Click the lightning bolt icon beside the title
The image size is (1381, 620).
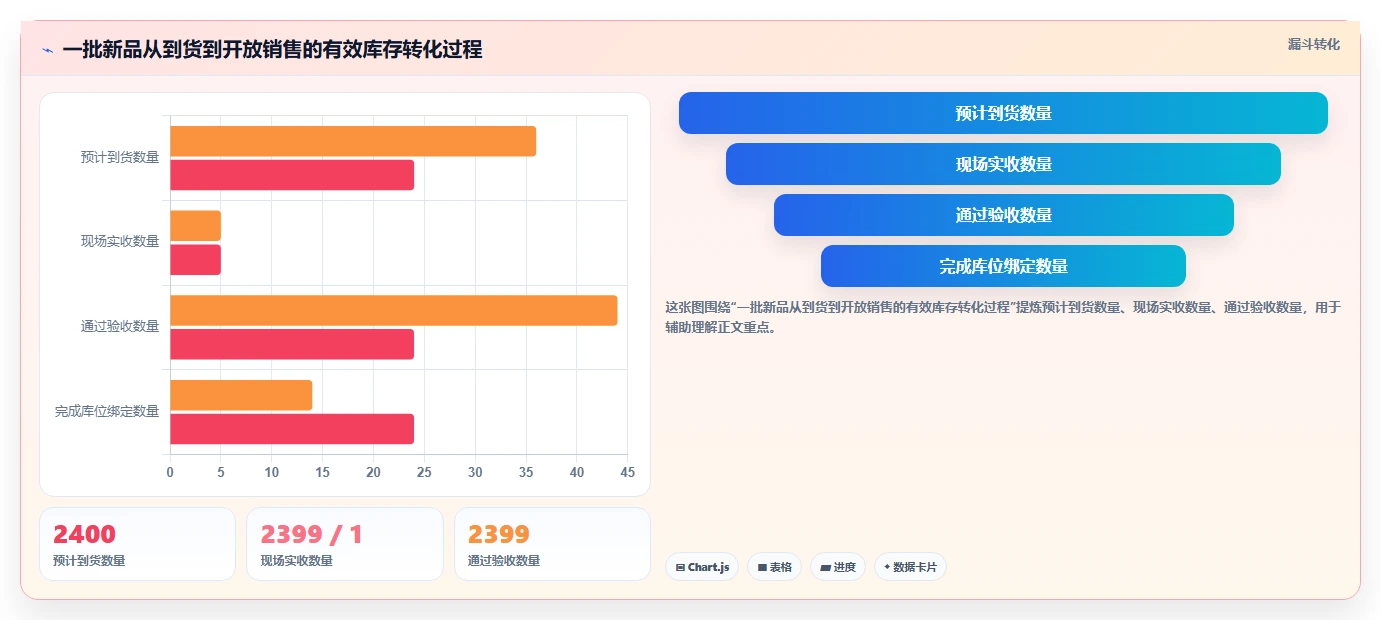47,50
